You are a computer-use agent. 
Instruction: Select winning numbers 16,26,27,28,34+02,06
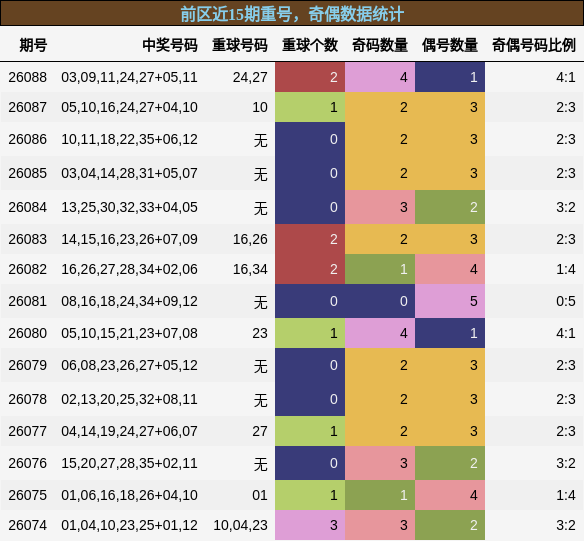[x=129, y=269]
